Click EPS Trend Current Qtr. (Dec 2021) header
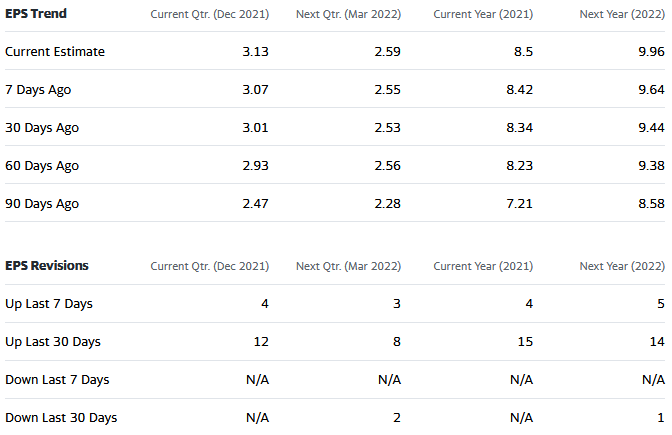The width and height of the screenshot is (672, 435). [x=209, y=14]
